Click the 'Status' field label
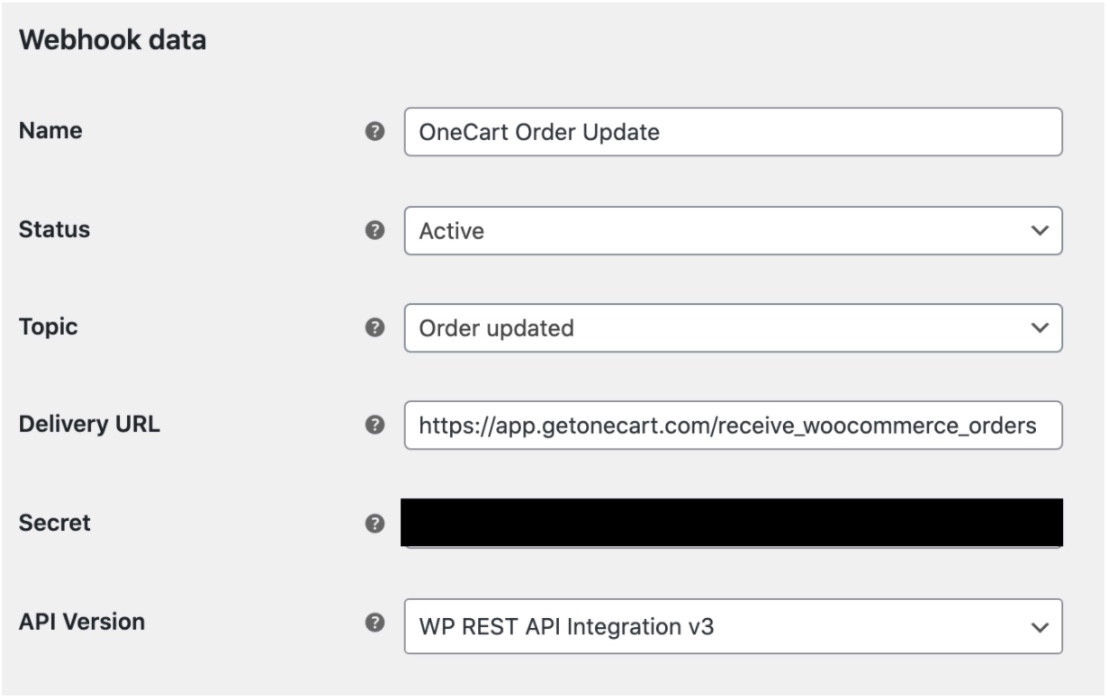 point(54,230)
